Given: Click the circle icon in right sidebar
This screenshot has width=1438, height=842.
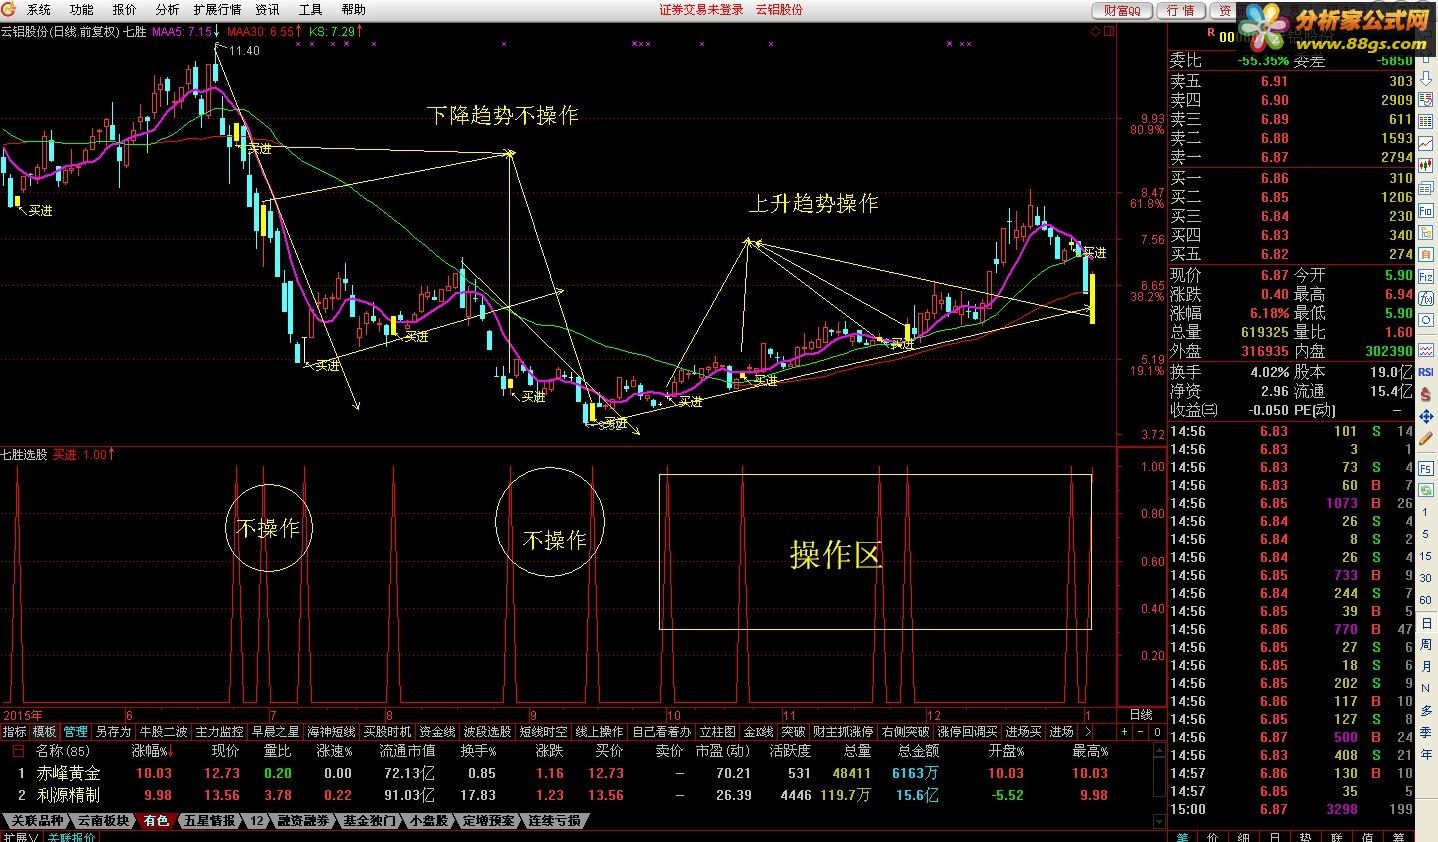Looking at the screenshot, I should tap(1425, 319).
